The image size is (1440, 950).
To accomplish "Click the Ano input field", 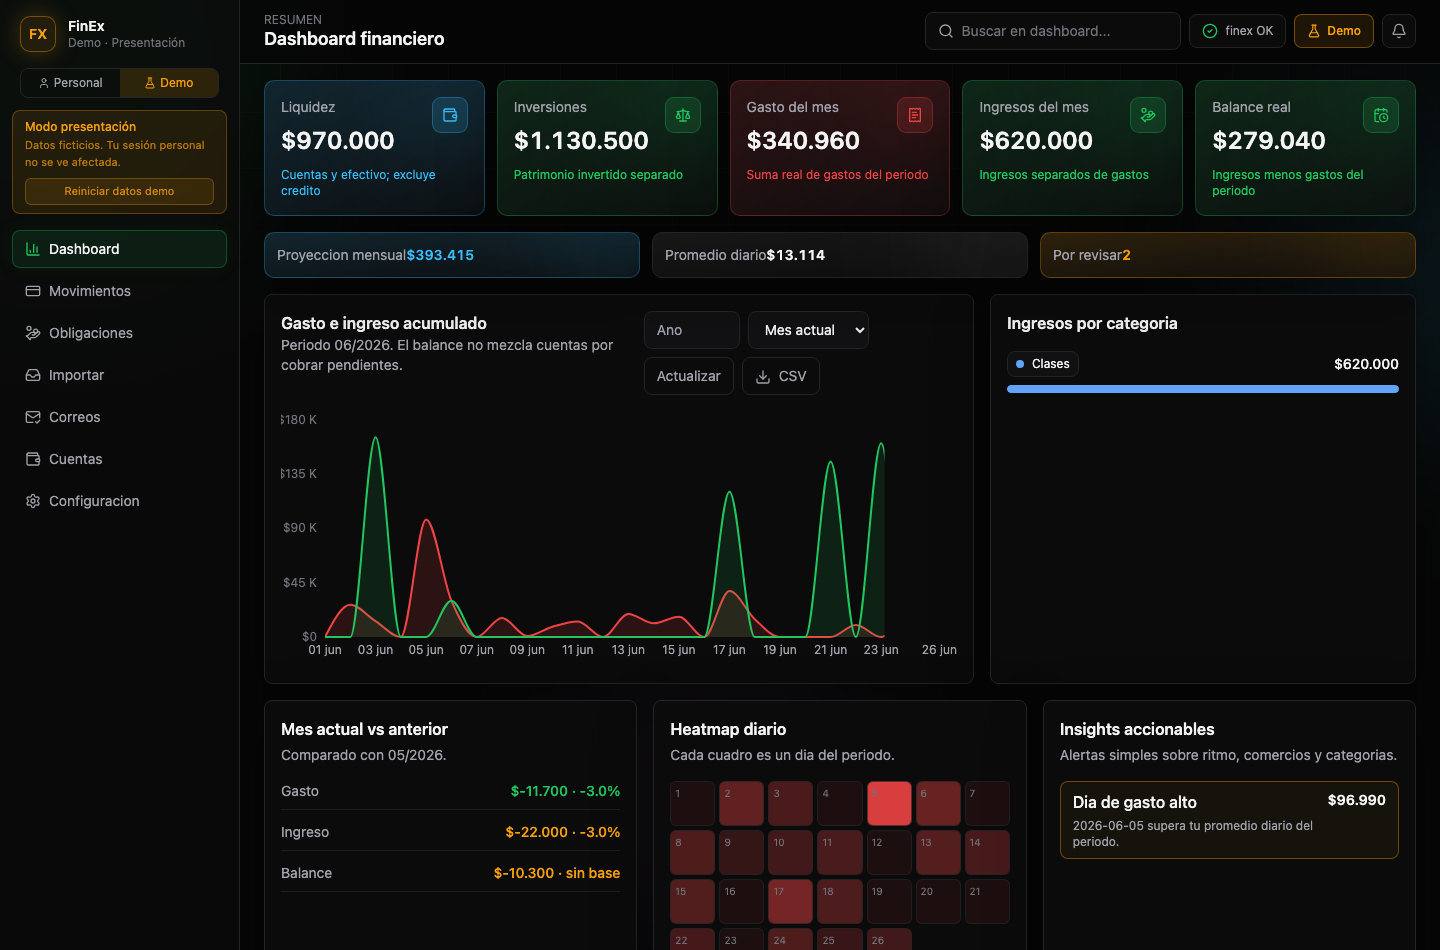I will click(x=692, y=330).
